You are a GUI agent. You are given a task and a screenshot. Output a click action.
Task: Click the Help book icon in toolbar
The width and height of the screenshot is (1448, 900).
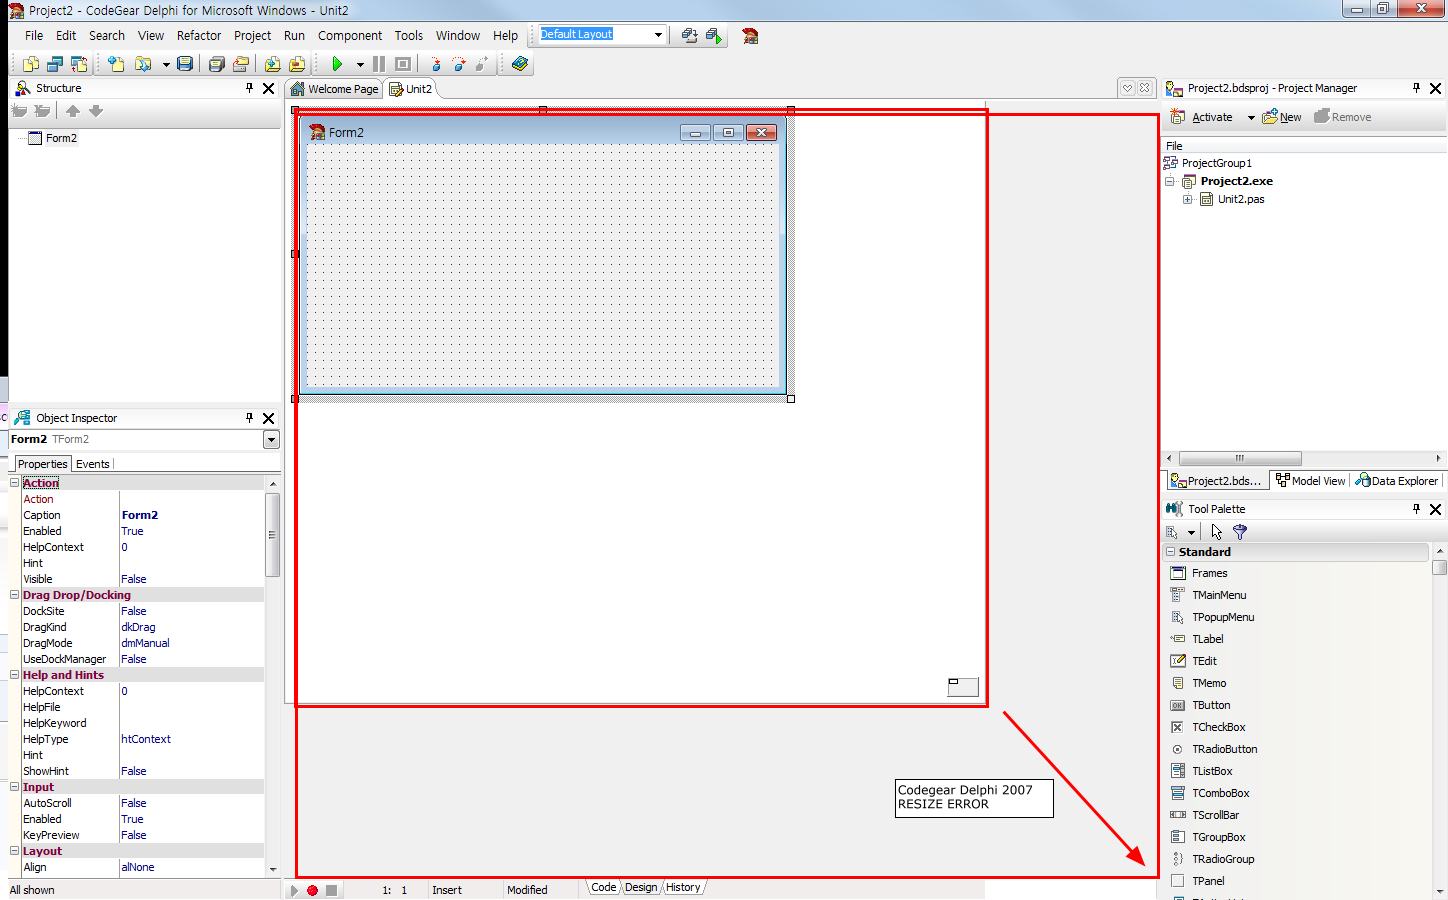tap(519, 64)
